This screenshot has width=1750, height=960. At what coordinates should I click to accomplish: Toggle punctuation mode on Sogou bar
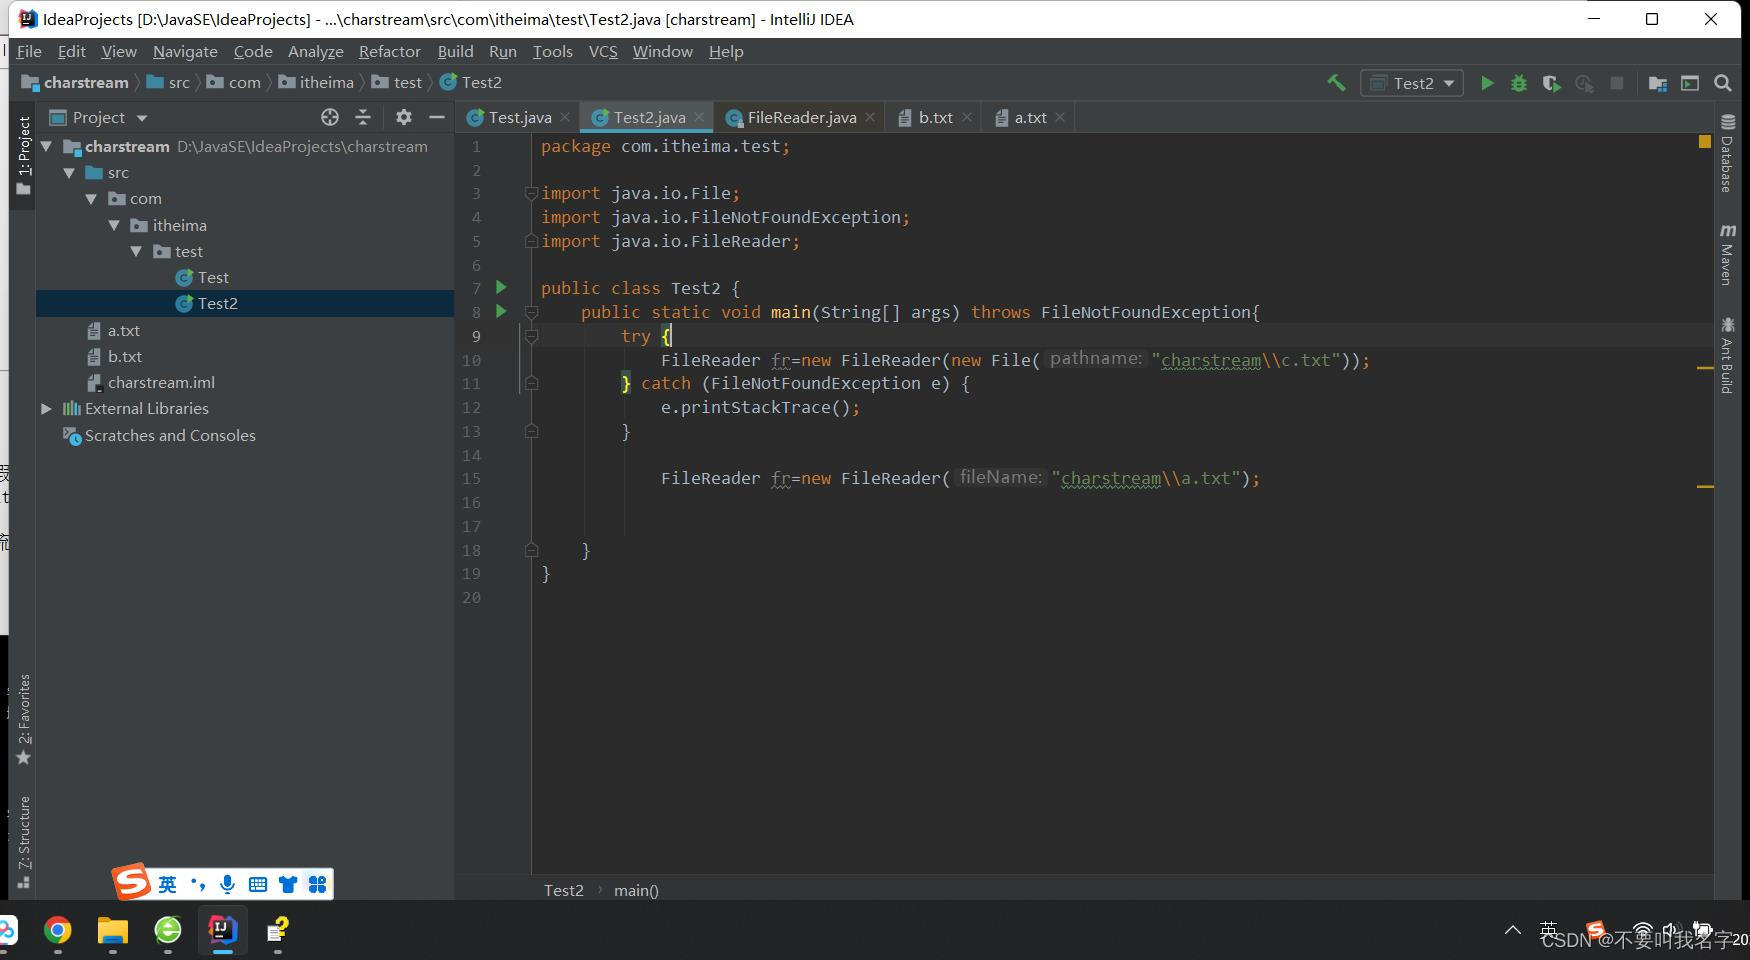tap(198, 884)
